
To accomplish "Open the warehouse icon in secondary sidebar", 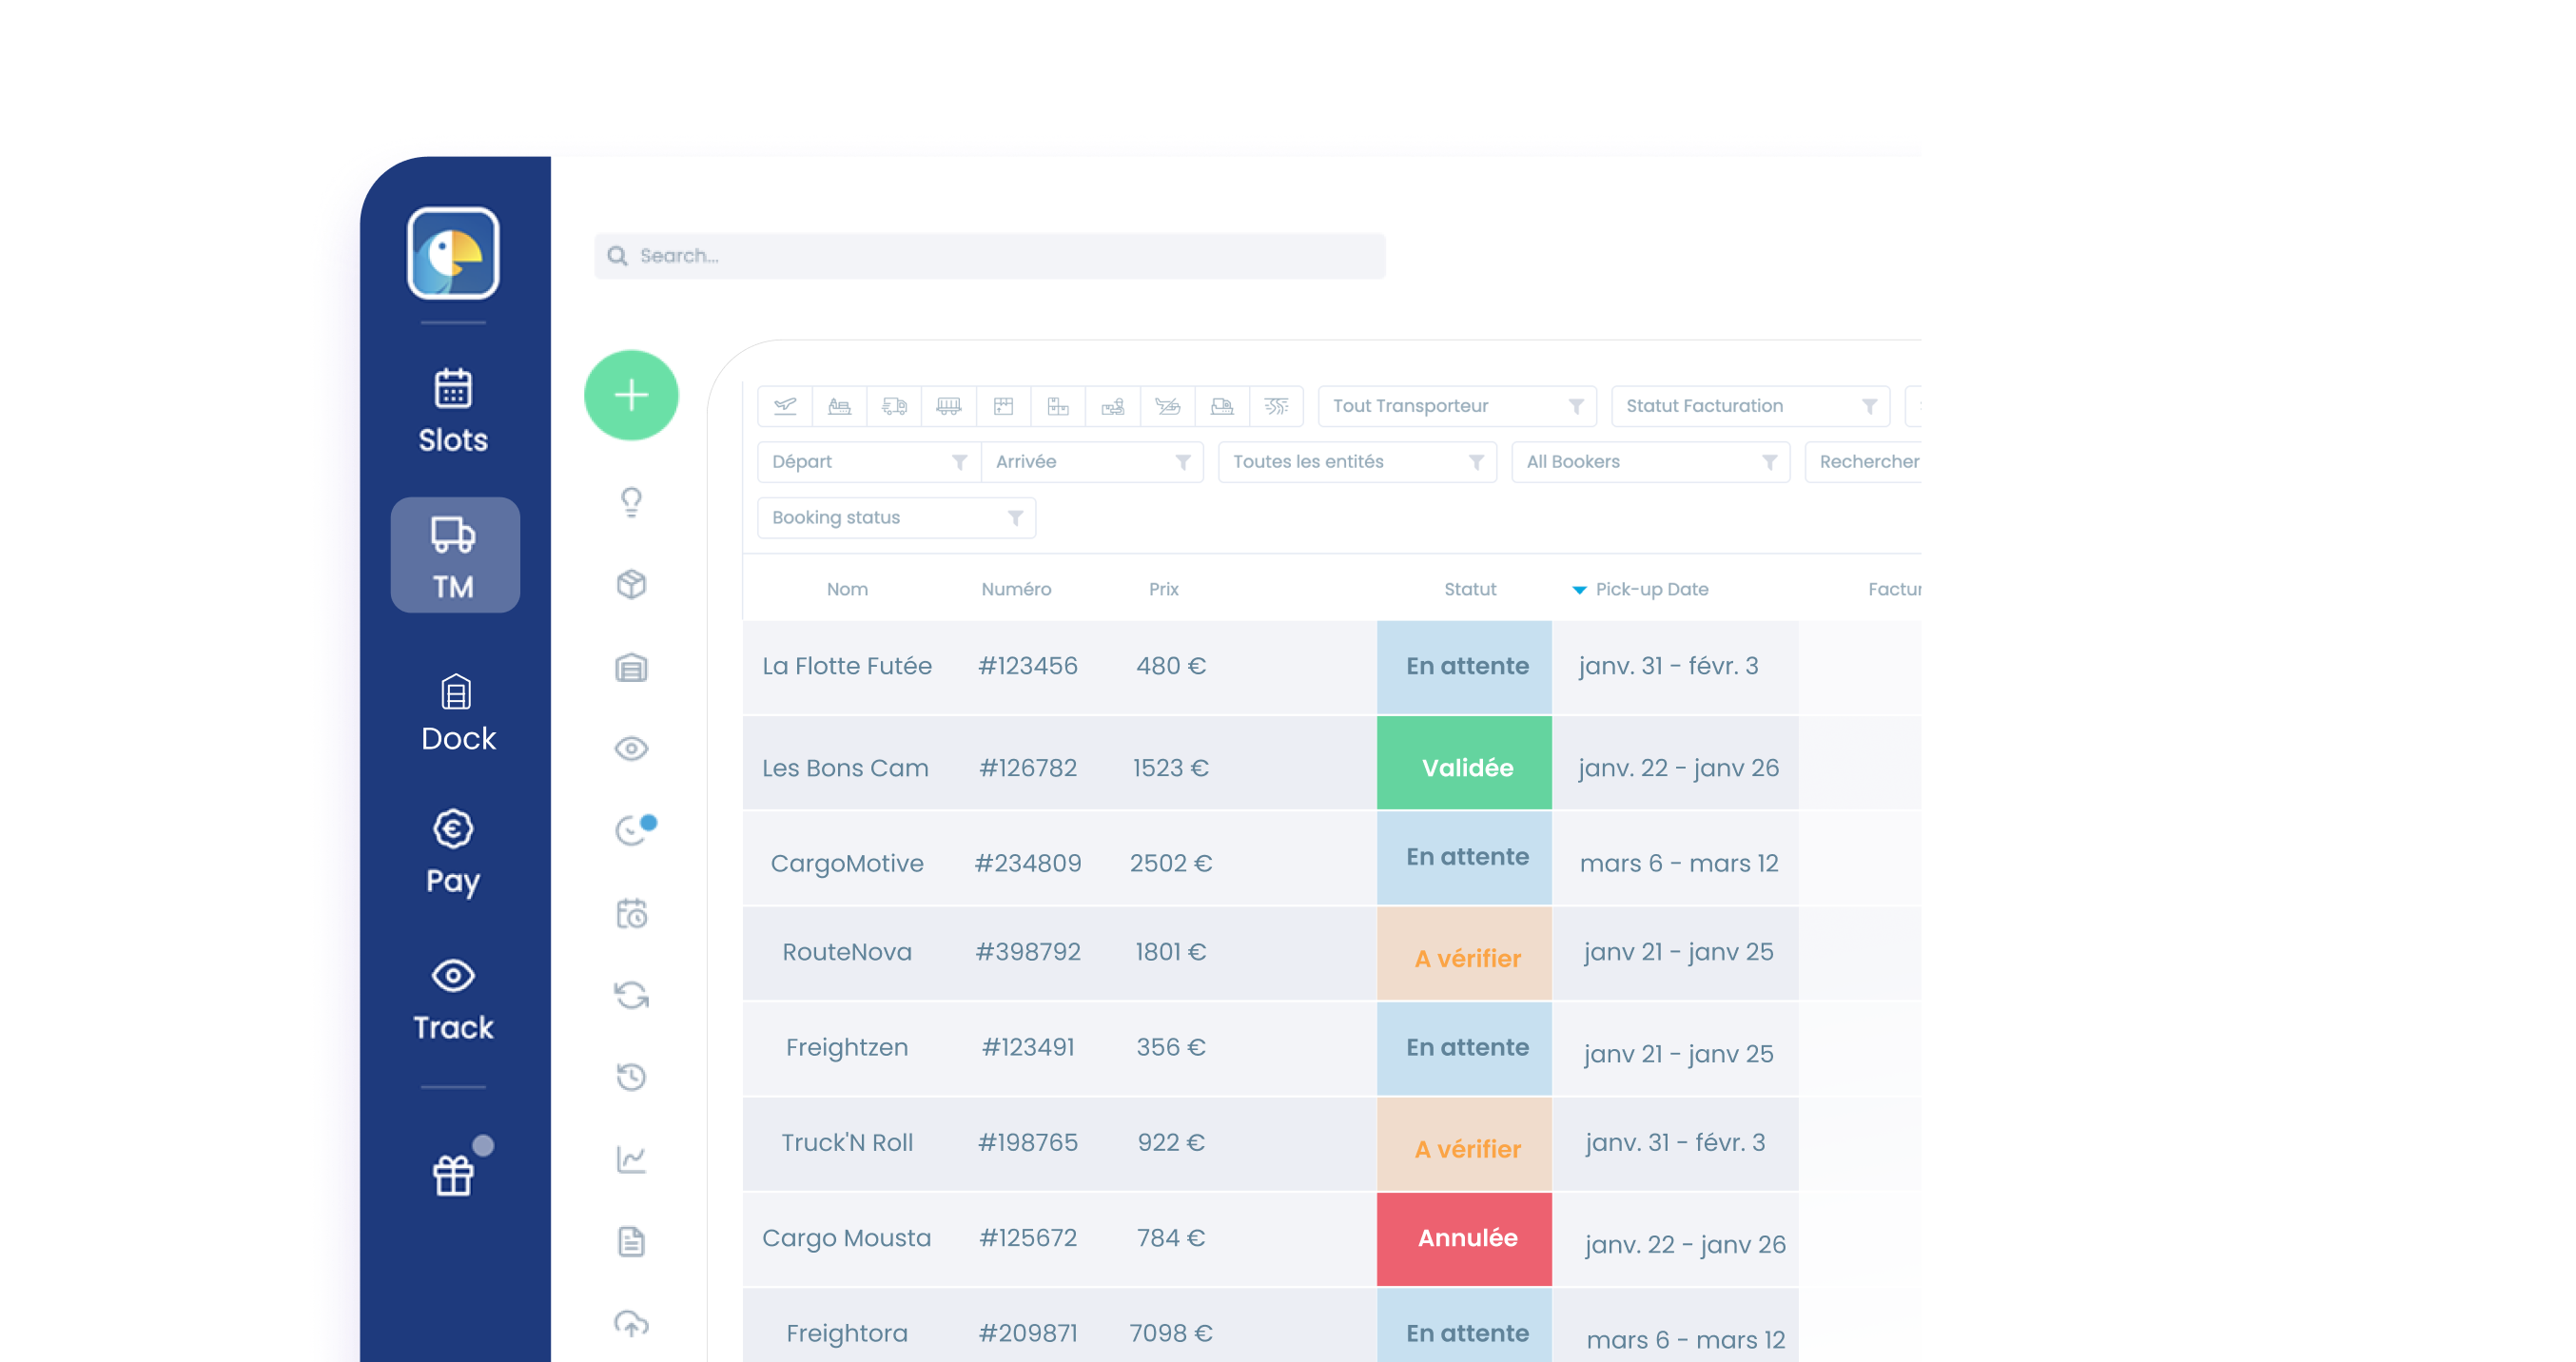I will pyautogui.click(x=631, y=667).
